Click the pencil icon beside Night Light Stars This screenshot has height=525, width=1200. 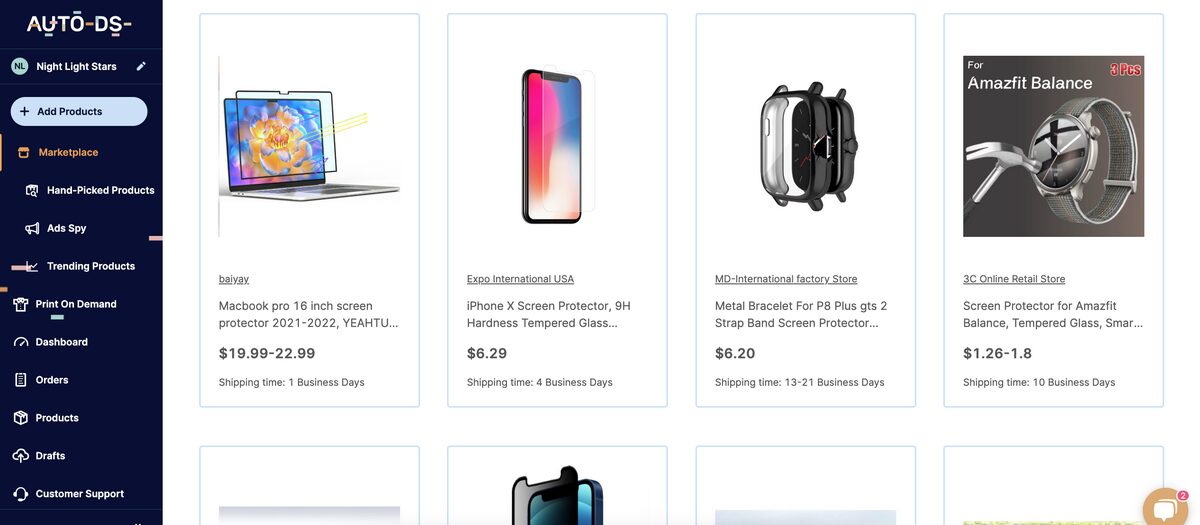click(x=141, y=66)
